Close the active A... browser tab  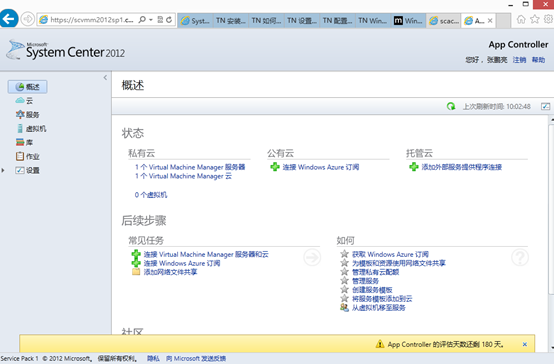click(x=490, y=21)
